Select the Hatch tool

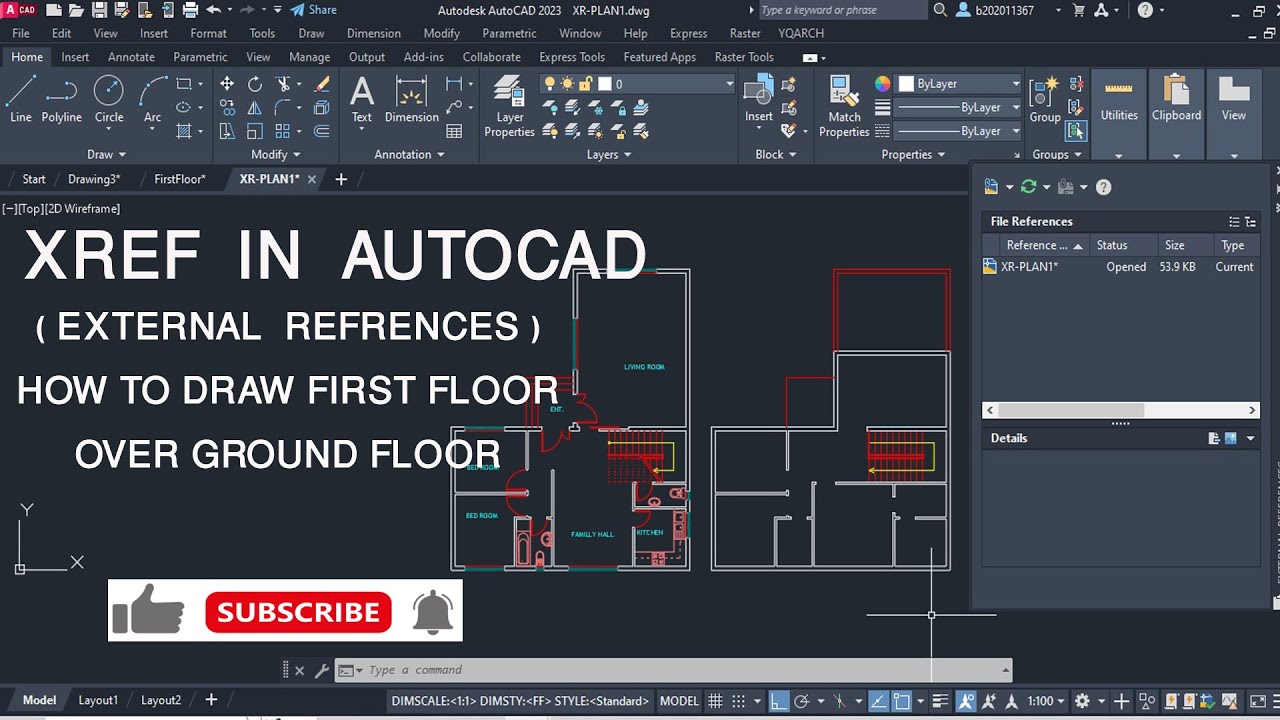click(x=184, y=131)
